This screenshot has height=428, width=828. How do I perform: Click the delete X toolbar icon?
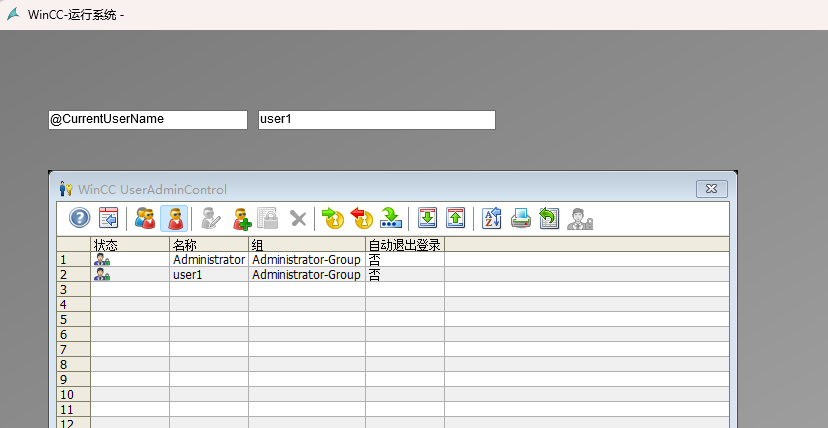(x=297, y=218)
